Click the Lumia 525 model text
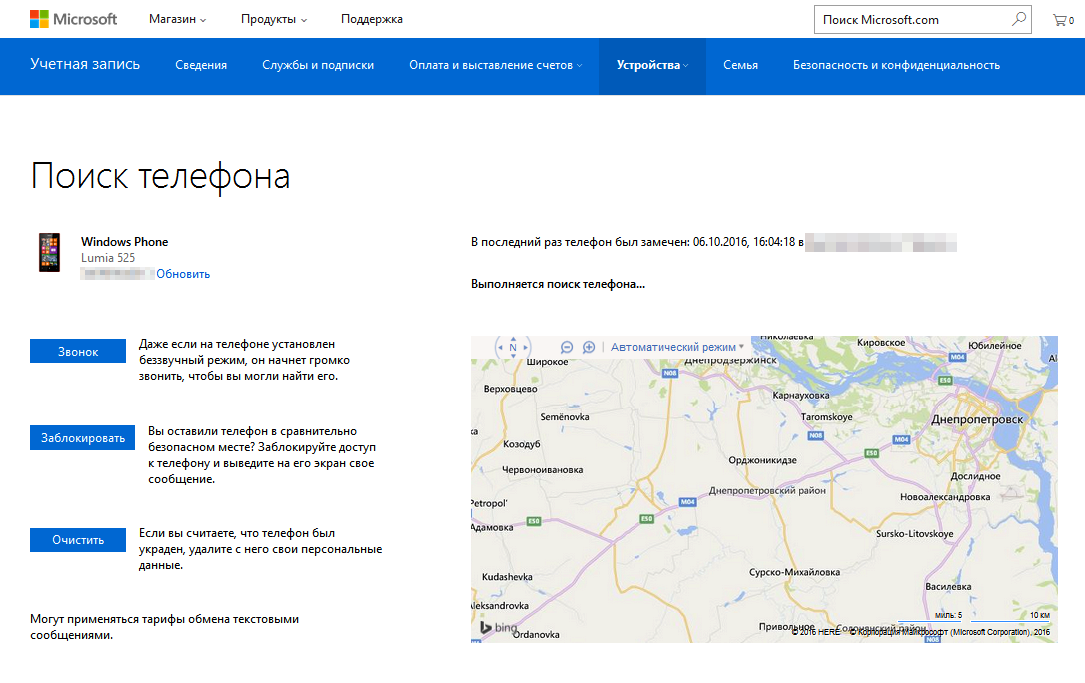1085x683 pixels. pyautogui.click(x=108, y=258)
